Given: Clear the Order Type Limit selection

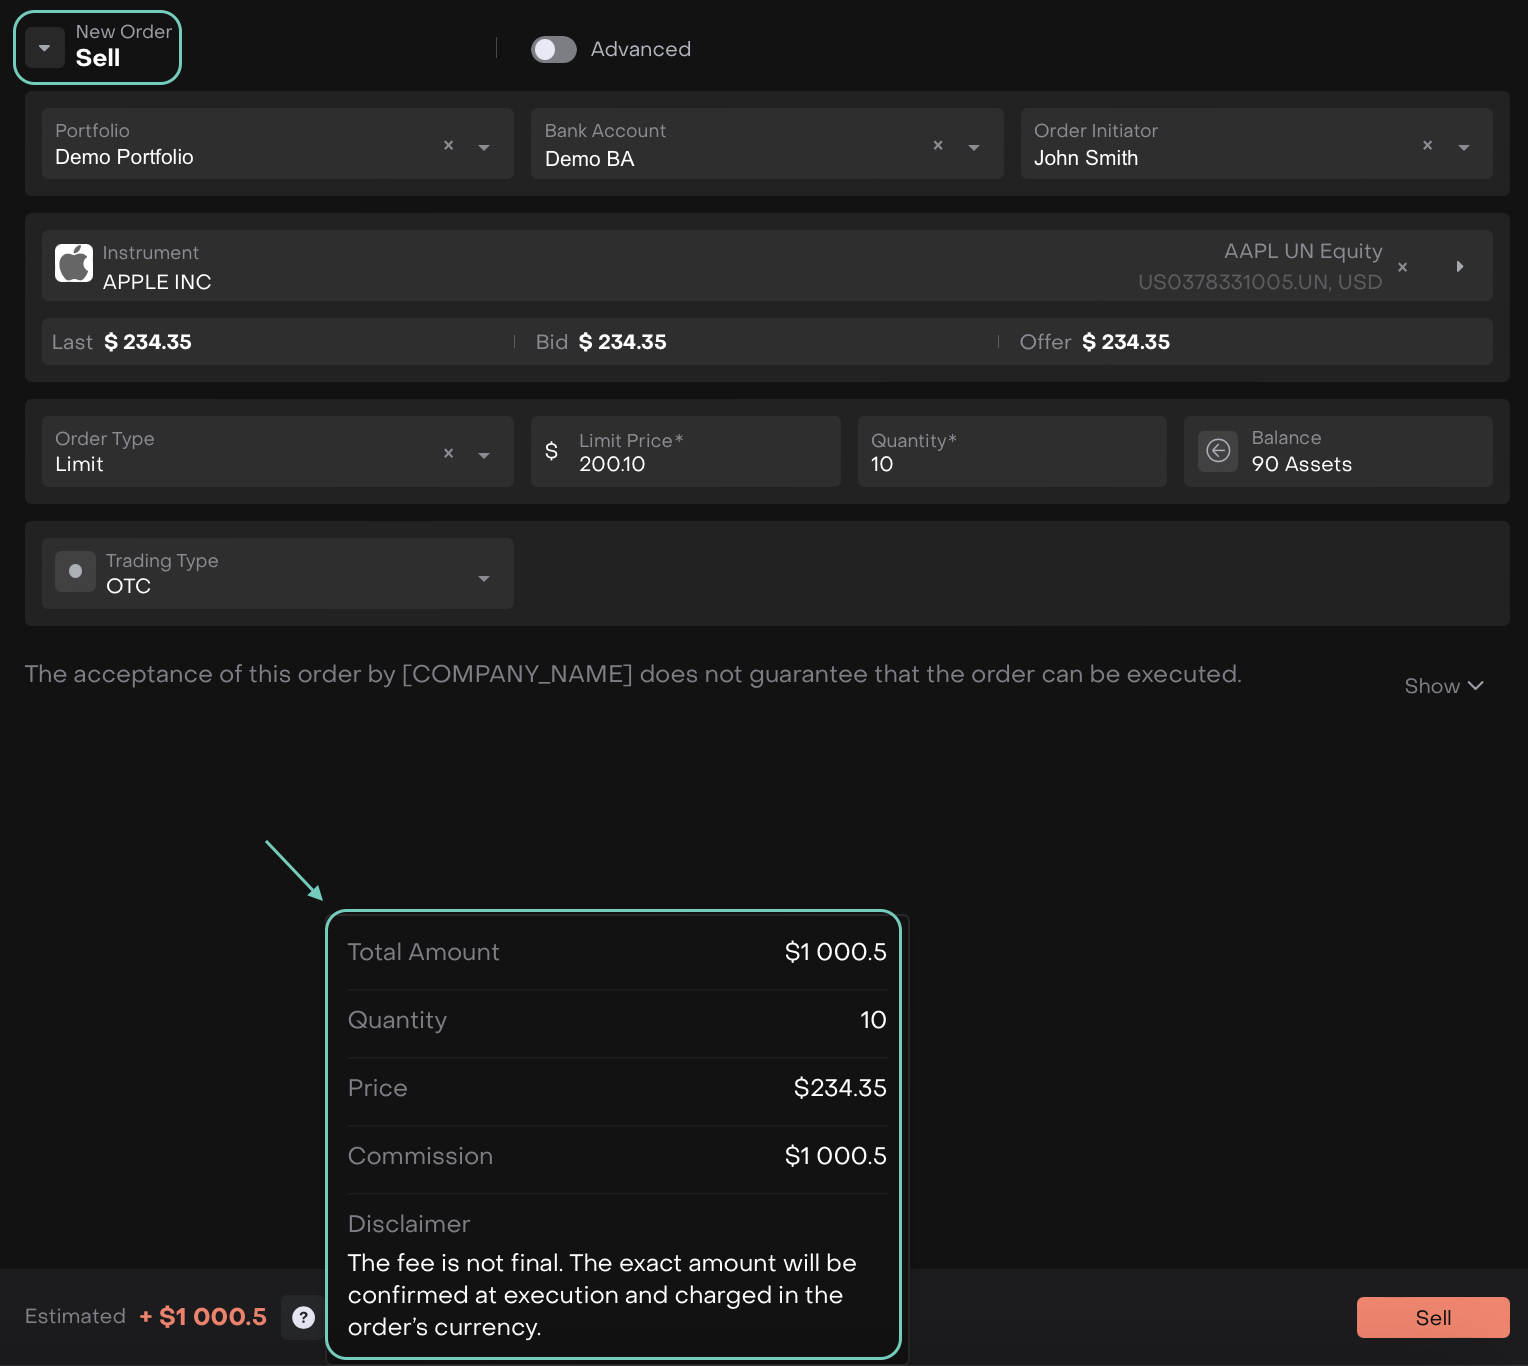Looking at the screenshot, I should coord(448,454).
